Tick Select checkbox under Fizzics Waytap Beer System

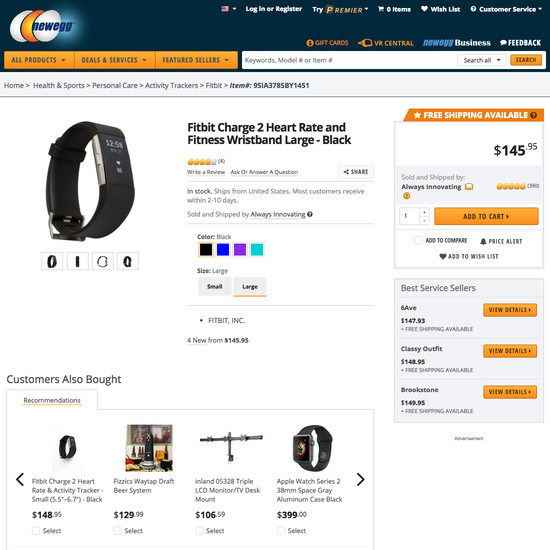coord(118,530)
